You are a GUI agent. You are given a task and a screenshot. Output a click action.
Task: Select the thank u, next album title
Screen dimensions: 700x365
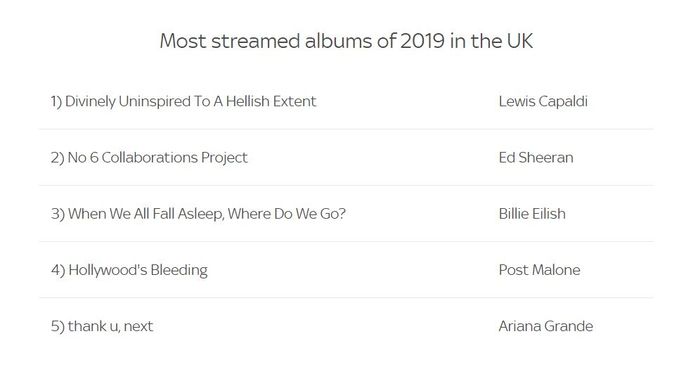click(110, 327)
